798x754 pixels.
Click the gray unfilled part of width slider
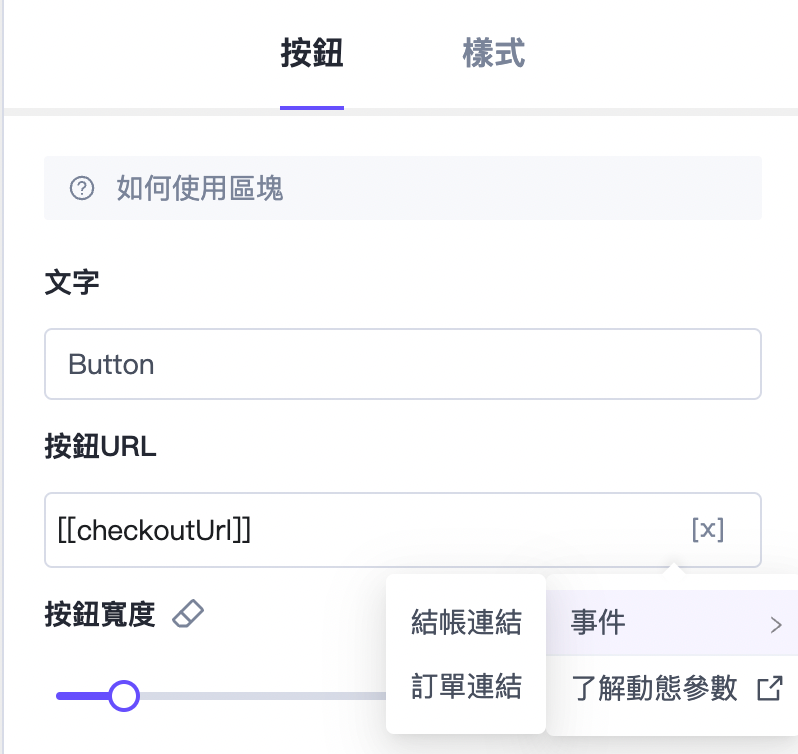[260, 696]
